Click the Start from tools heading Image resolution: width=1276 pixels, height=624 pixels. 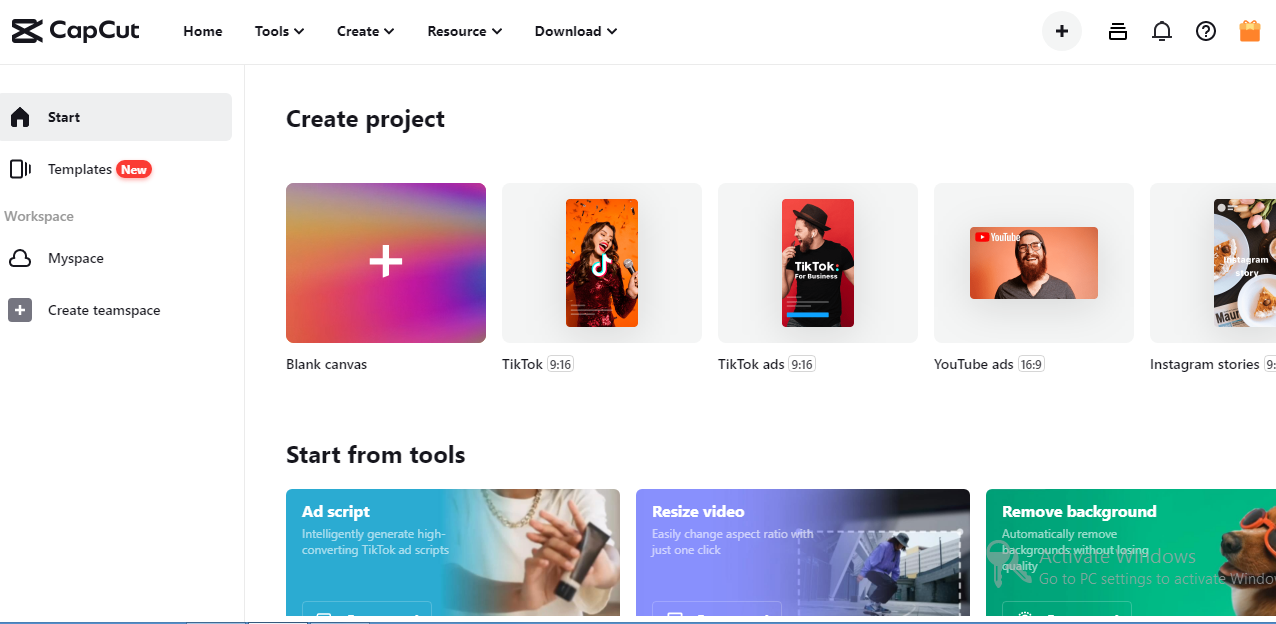[376, 455]
